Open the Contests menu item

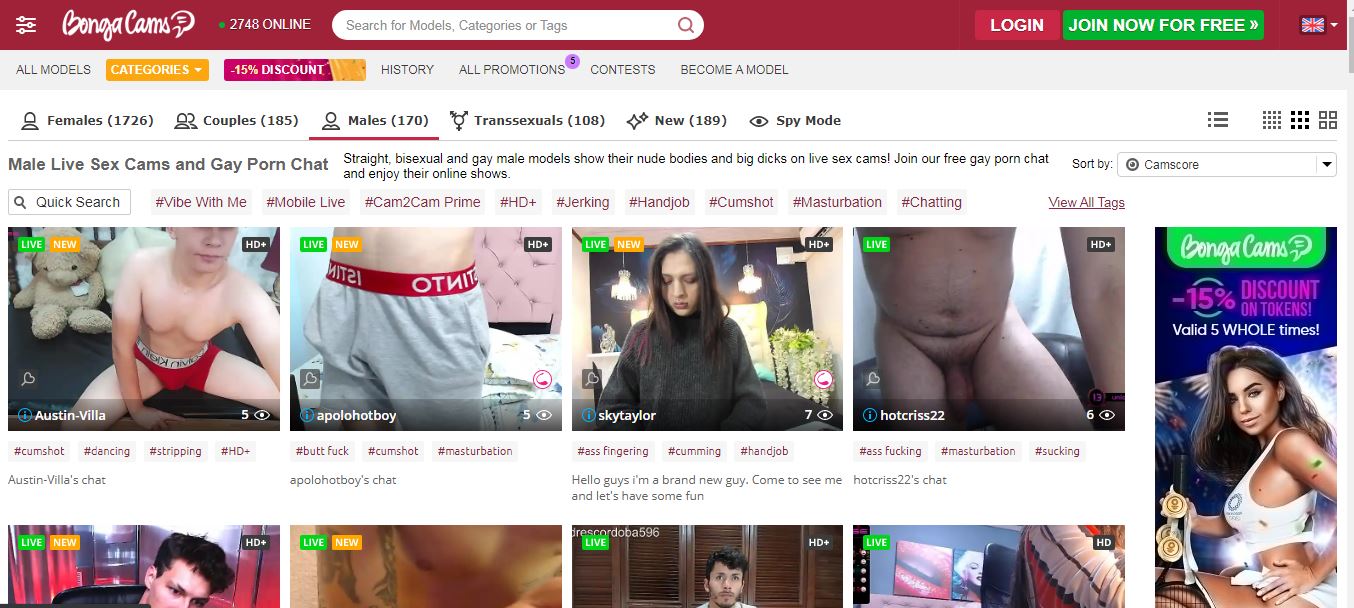pyautogui.click(x=623, y=70)
